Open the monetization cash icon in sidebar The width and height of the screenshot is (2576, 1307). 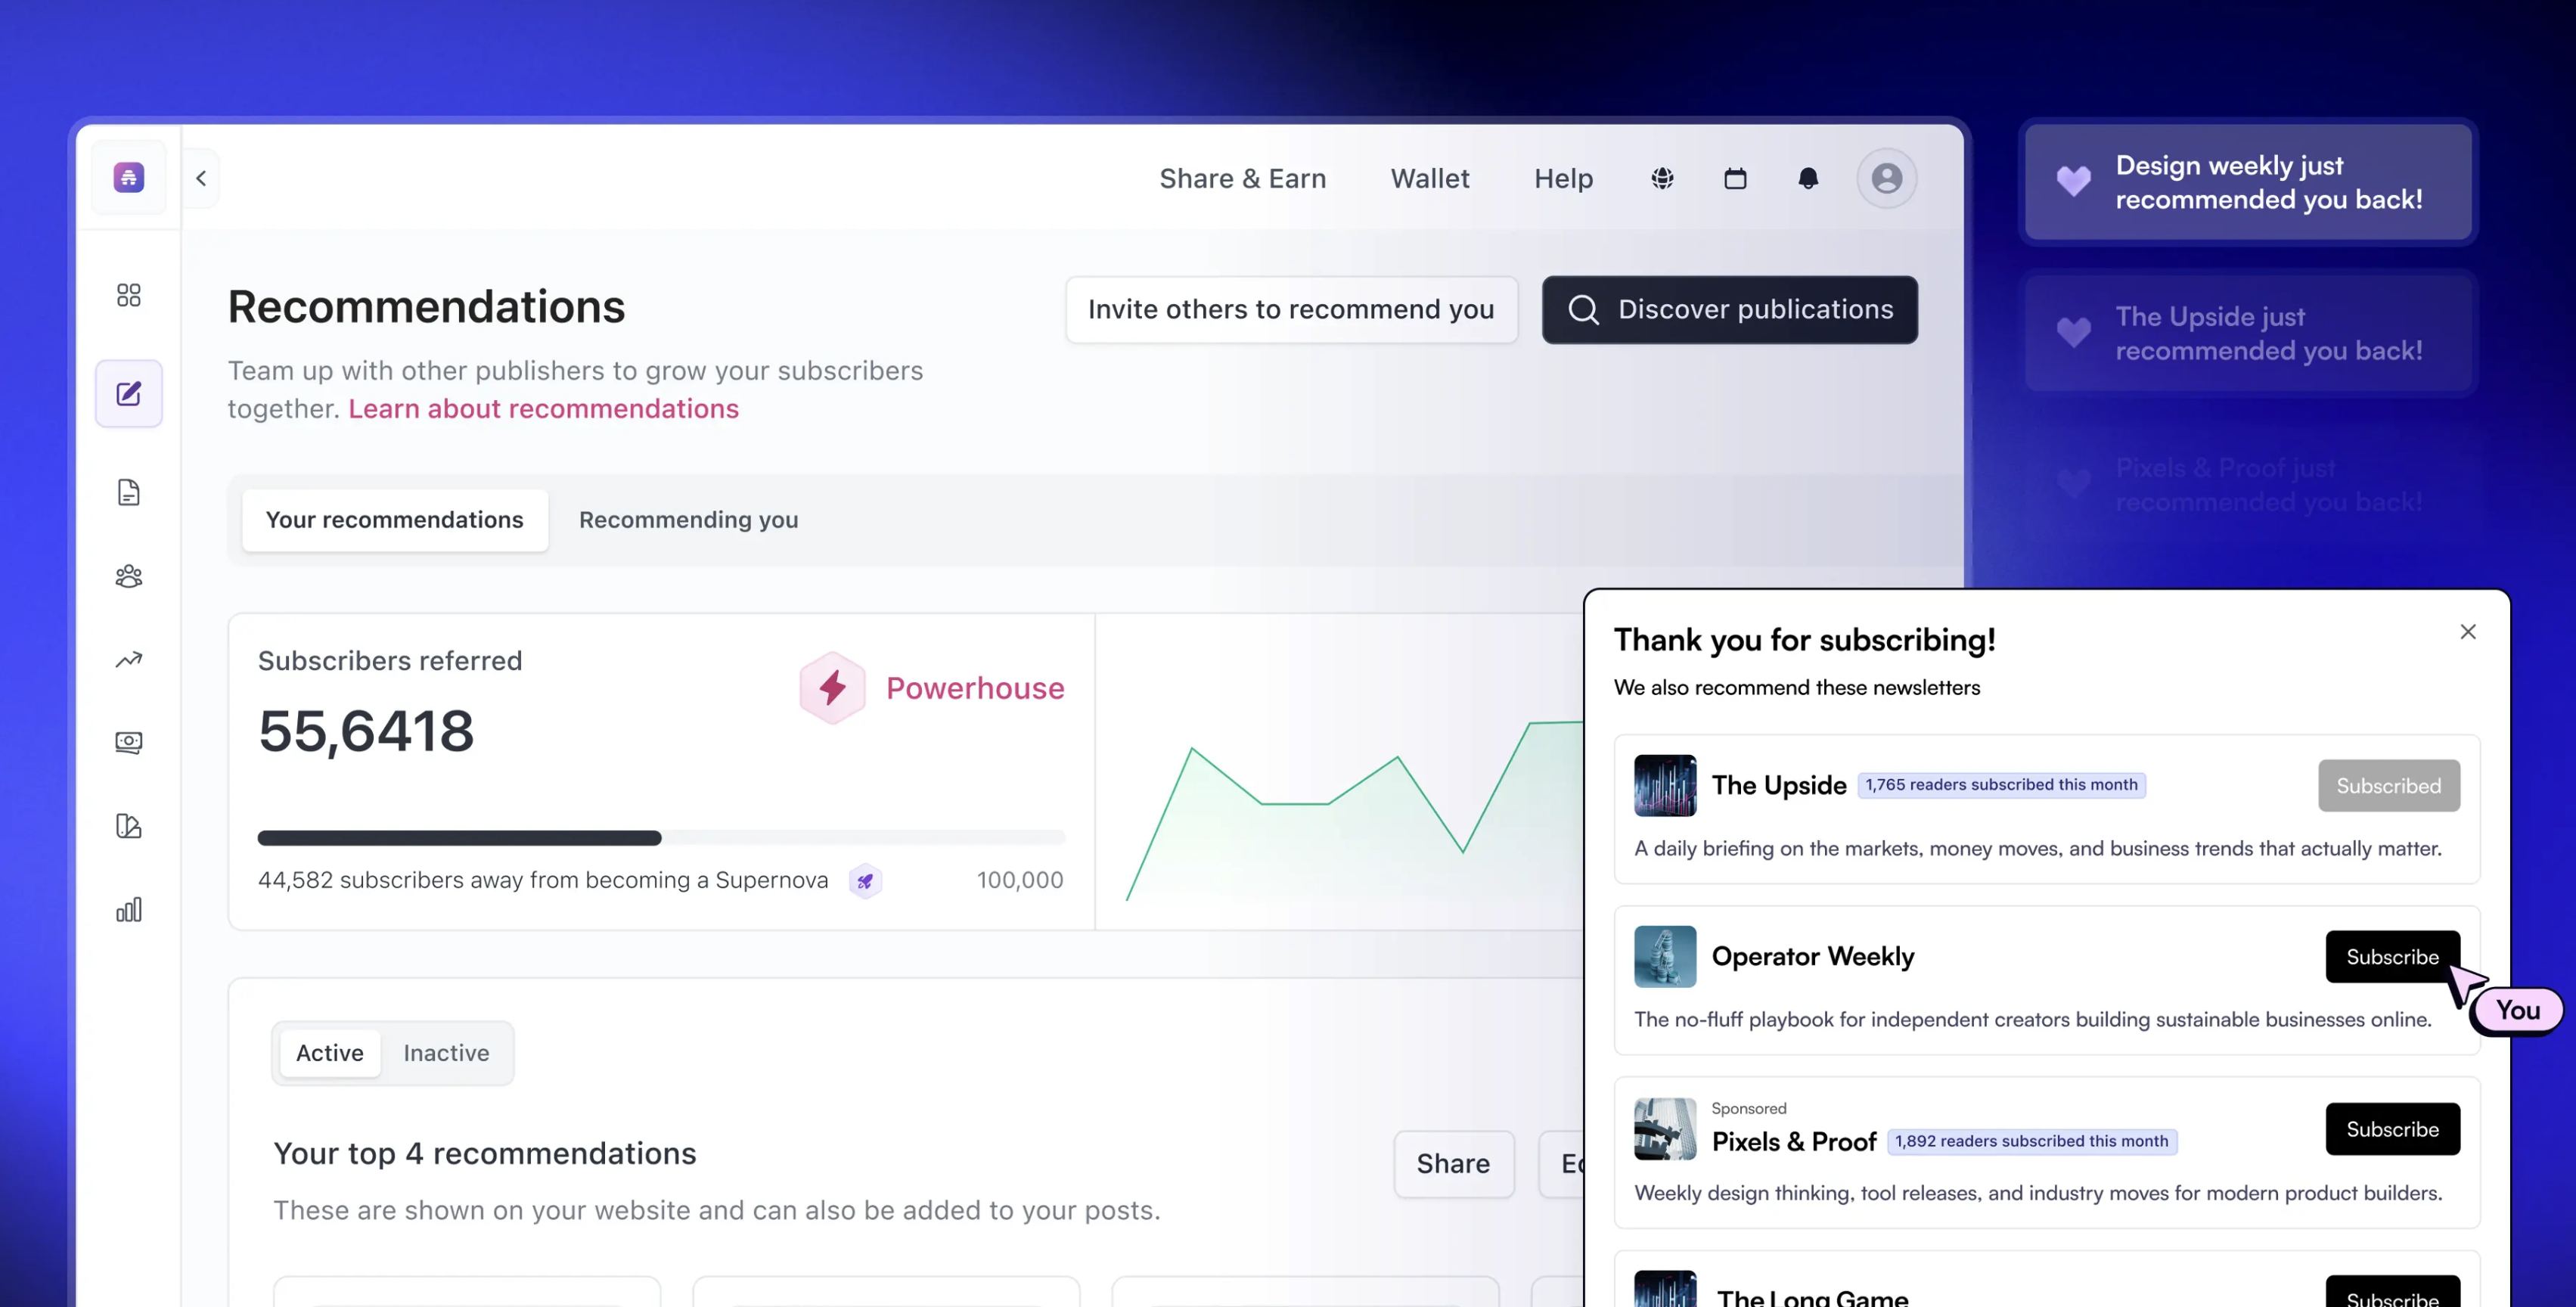click(128, 742)
